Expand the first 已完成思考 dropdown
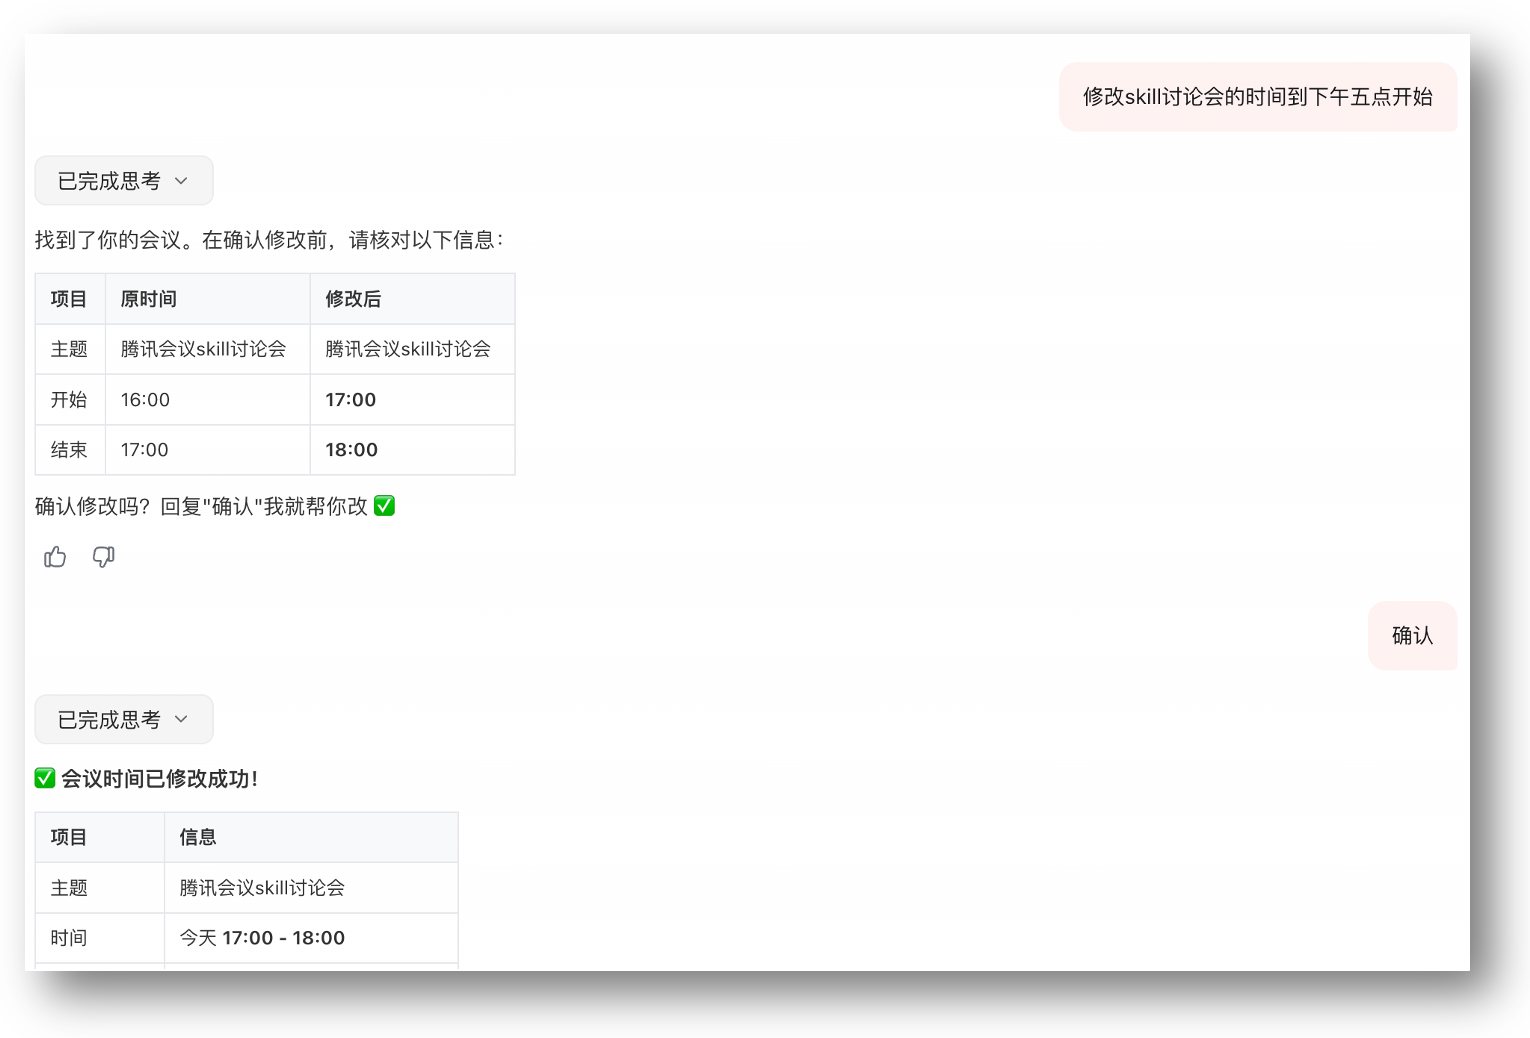The width and height of the screenshot is (1530, 1038). pyautogui.click(x=124, y=181)
